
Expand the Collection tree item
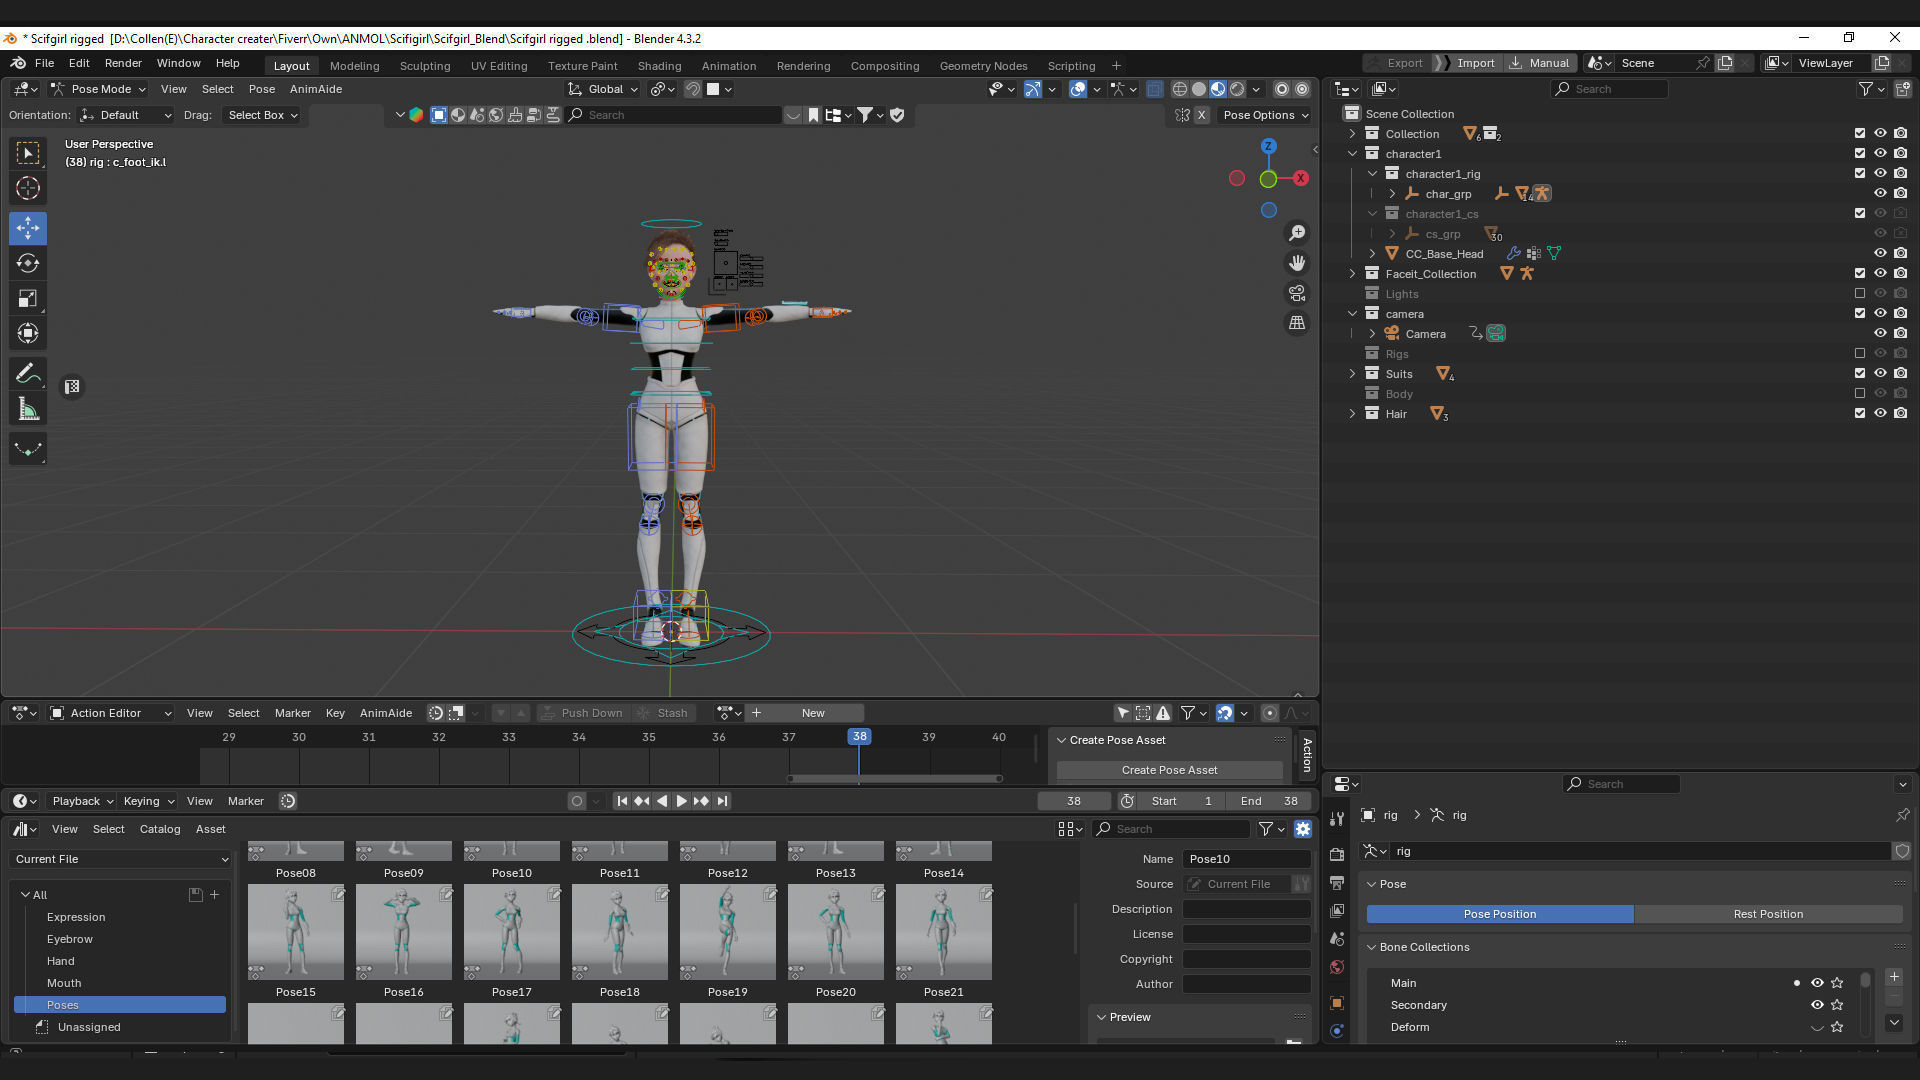1352,133
